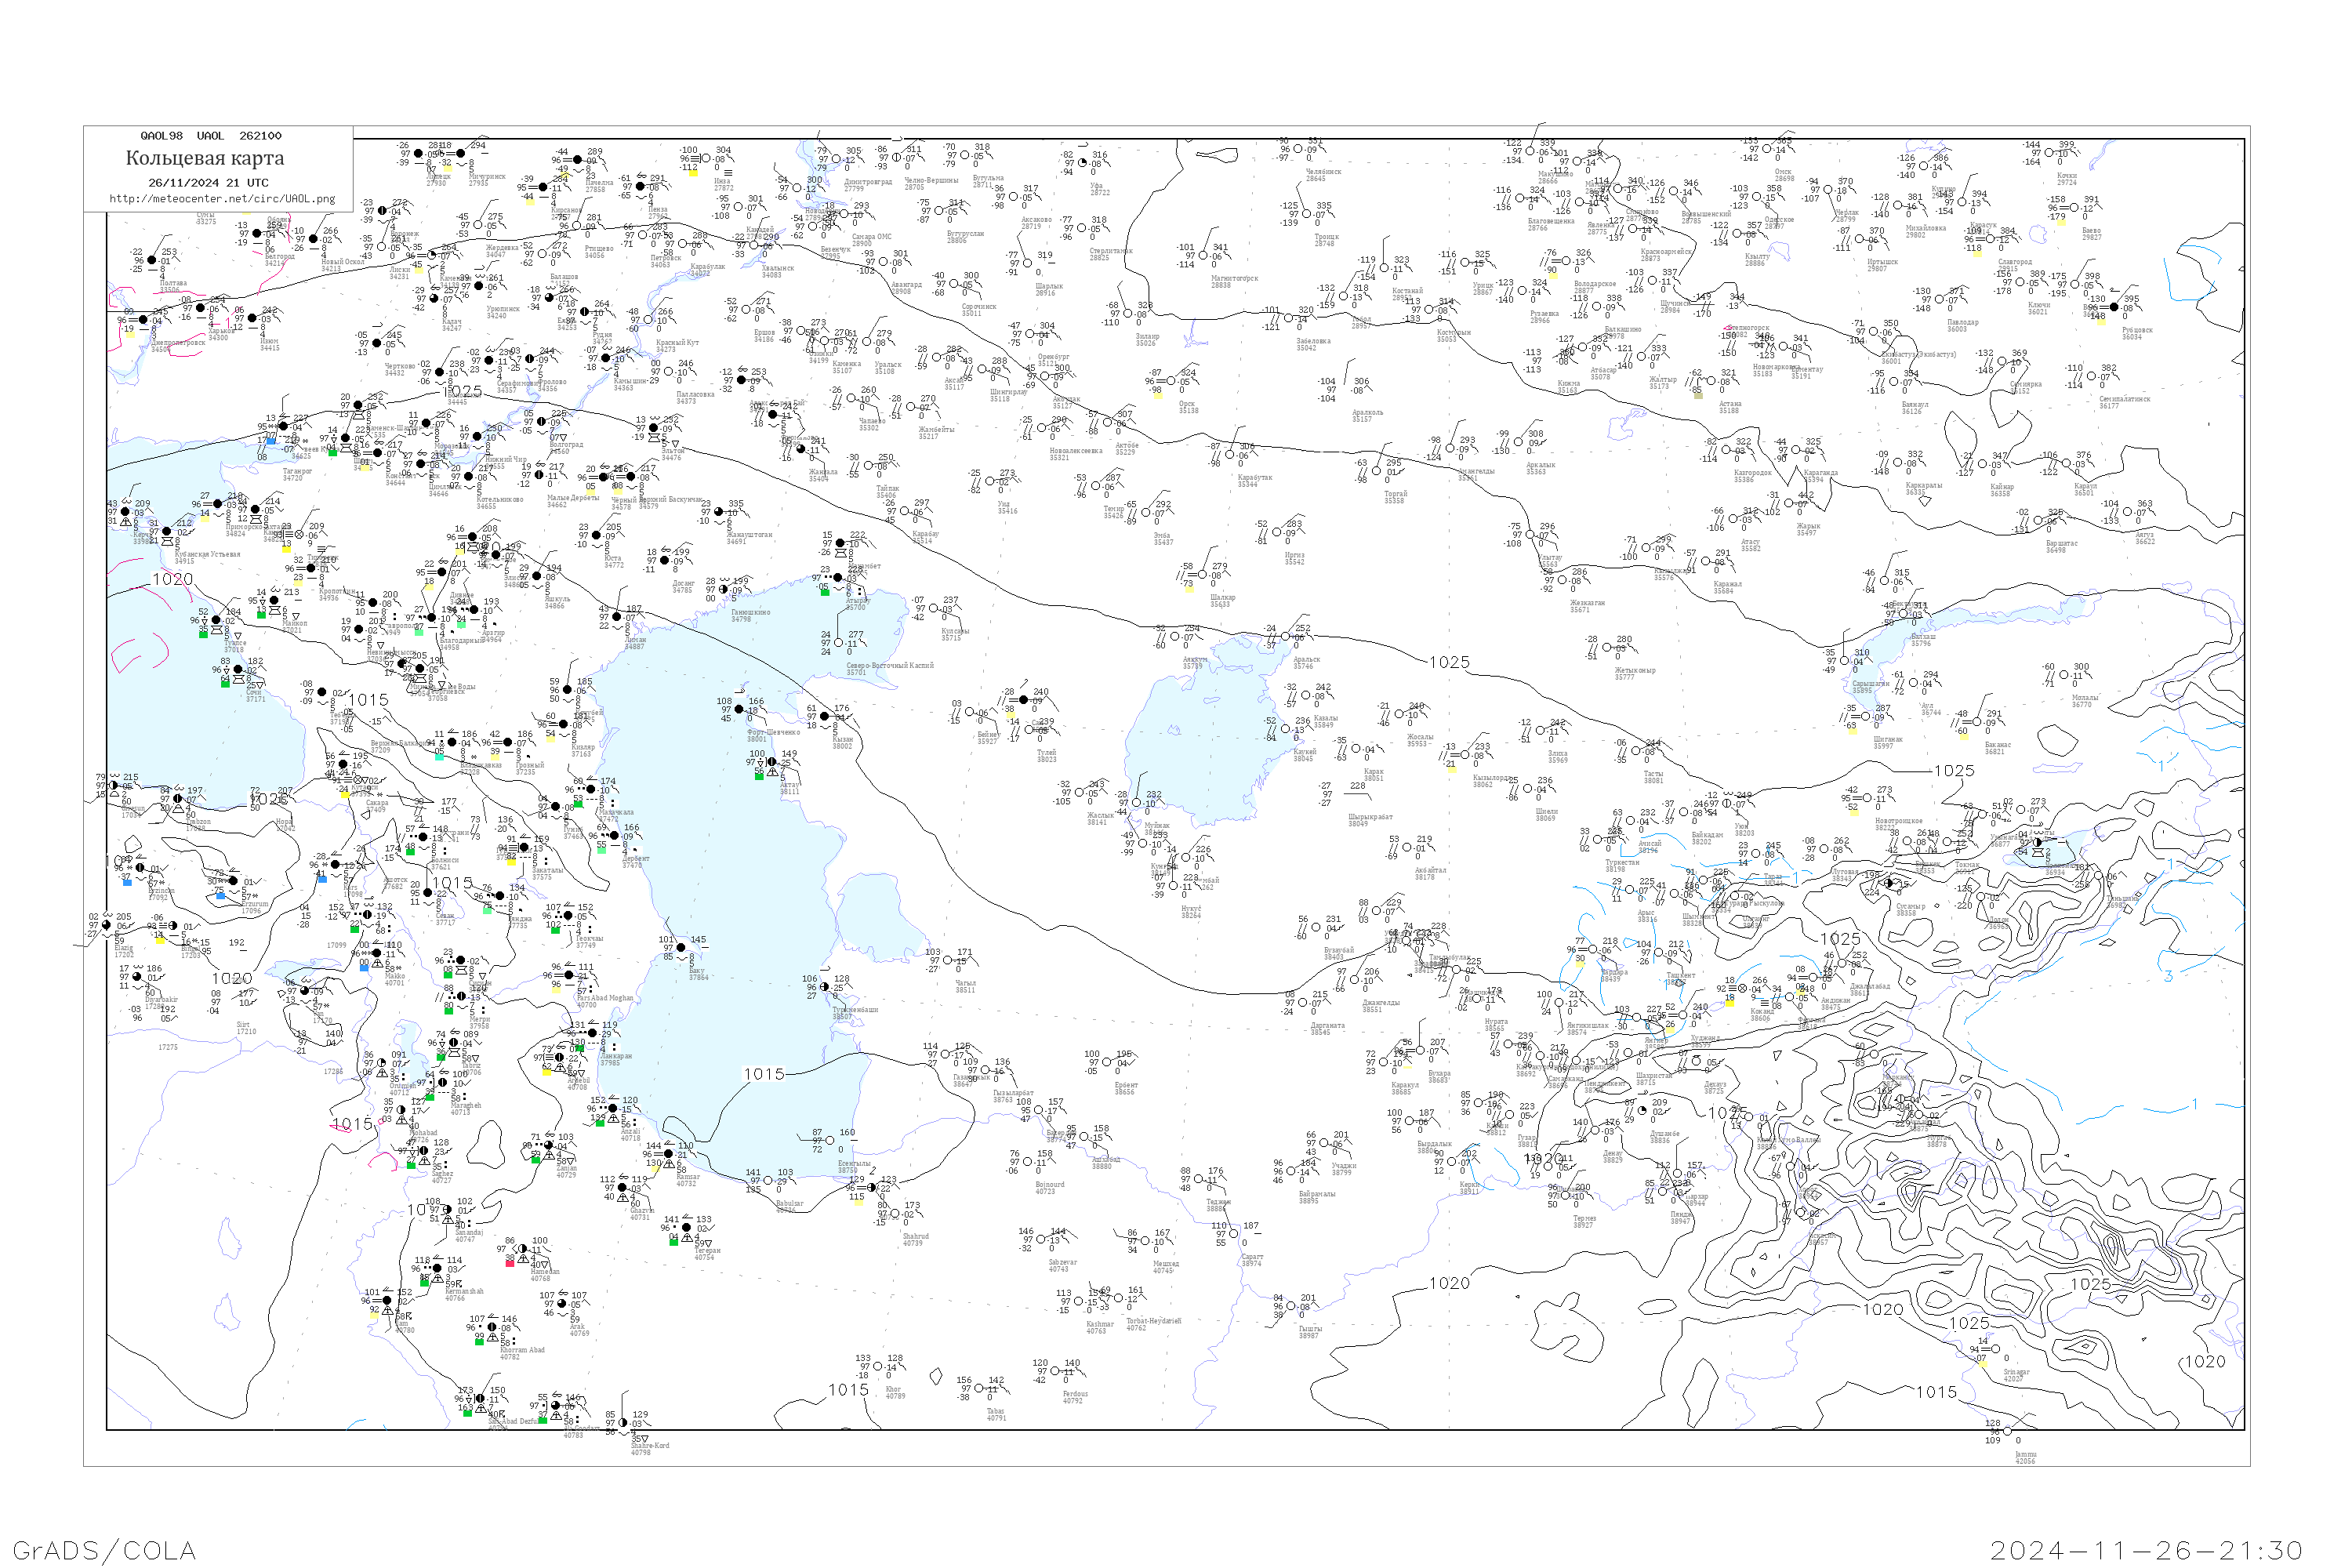The image size is (2352, 1568).
Task: Select the Инза 27872 open station circle
Action: click(x=705, y=158)
